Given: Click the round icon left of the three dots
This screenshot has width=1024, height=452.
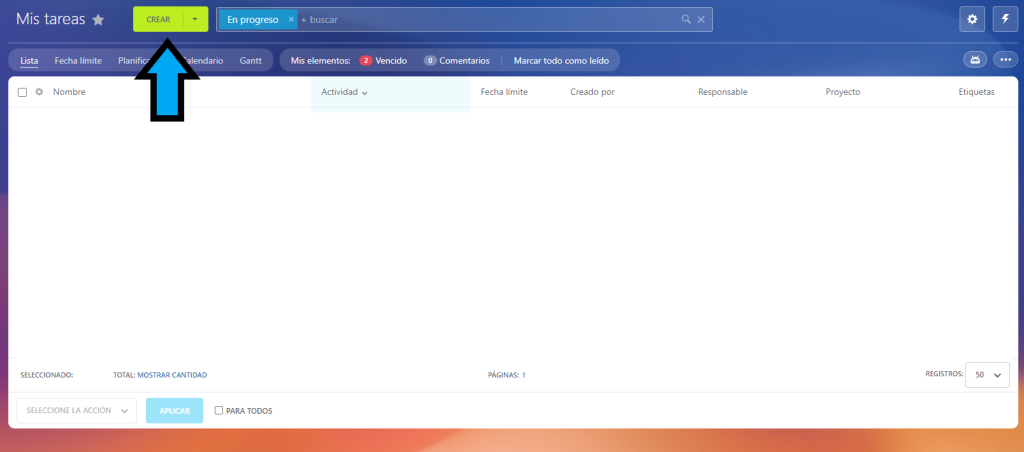Looking at the screenshot, I should coord(975,60).
